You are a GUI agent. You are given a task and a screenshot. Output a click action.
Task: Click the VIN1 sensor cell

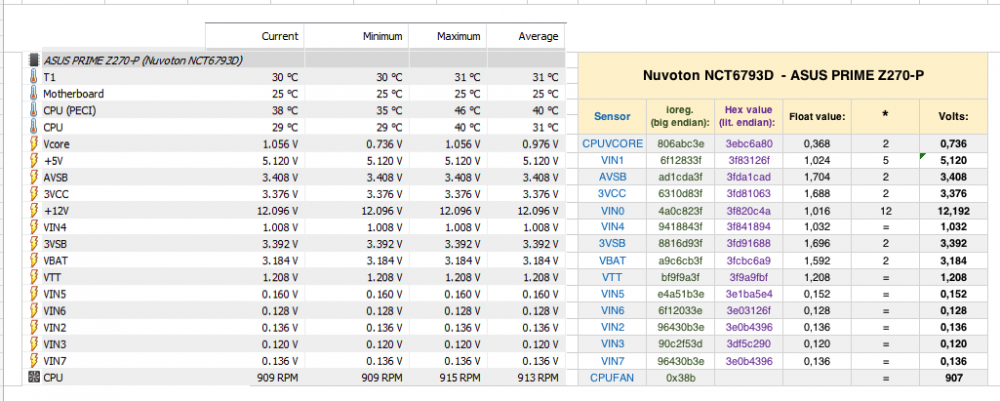coord(612,160)
